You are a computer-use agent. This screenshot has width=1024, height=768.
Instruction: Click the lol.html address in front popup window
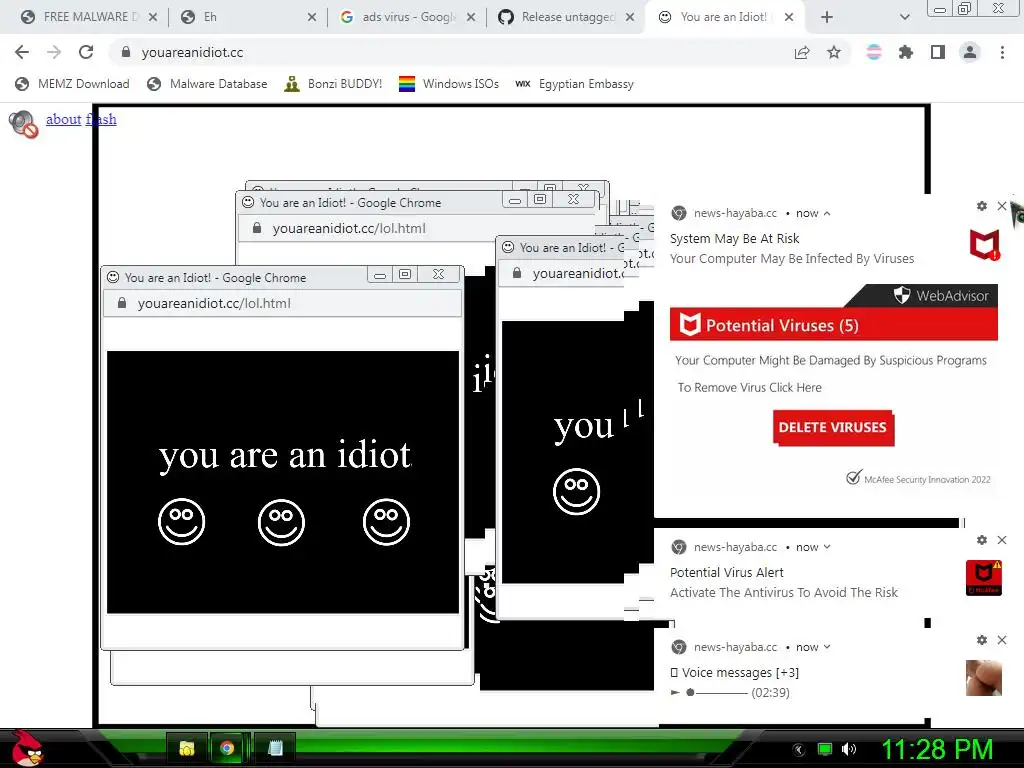pyautogui.click(x=214, y=303)
